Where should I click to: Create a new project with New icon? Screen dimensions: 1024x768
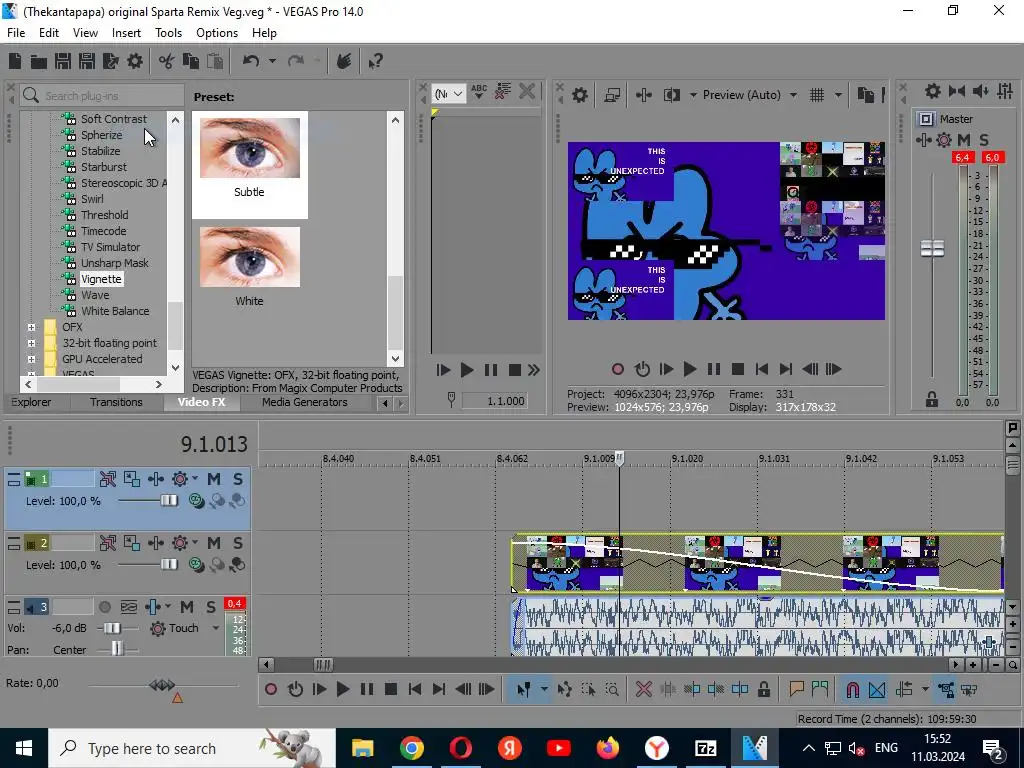15,61
